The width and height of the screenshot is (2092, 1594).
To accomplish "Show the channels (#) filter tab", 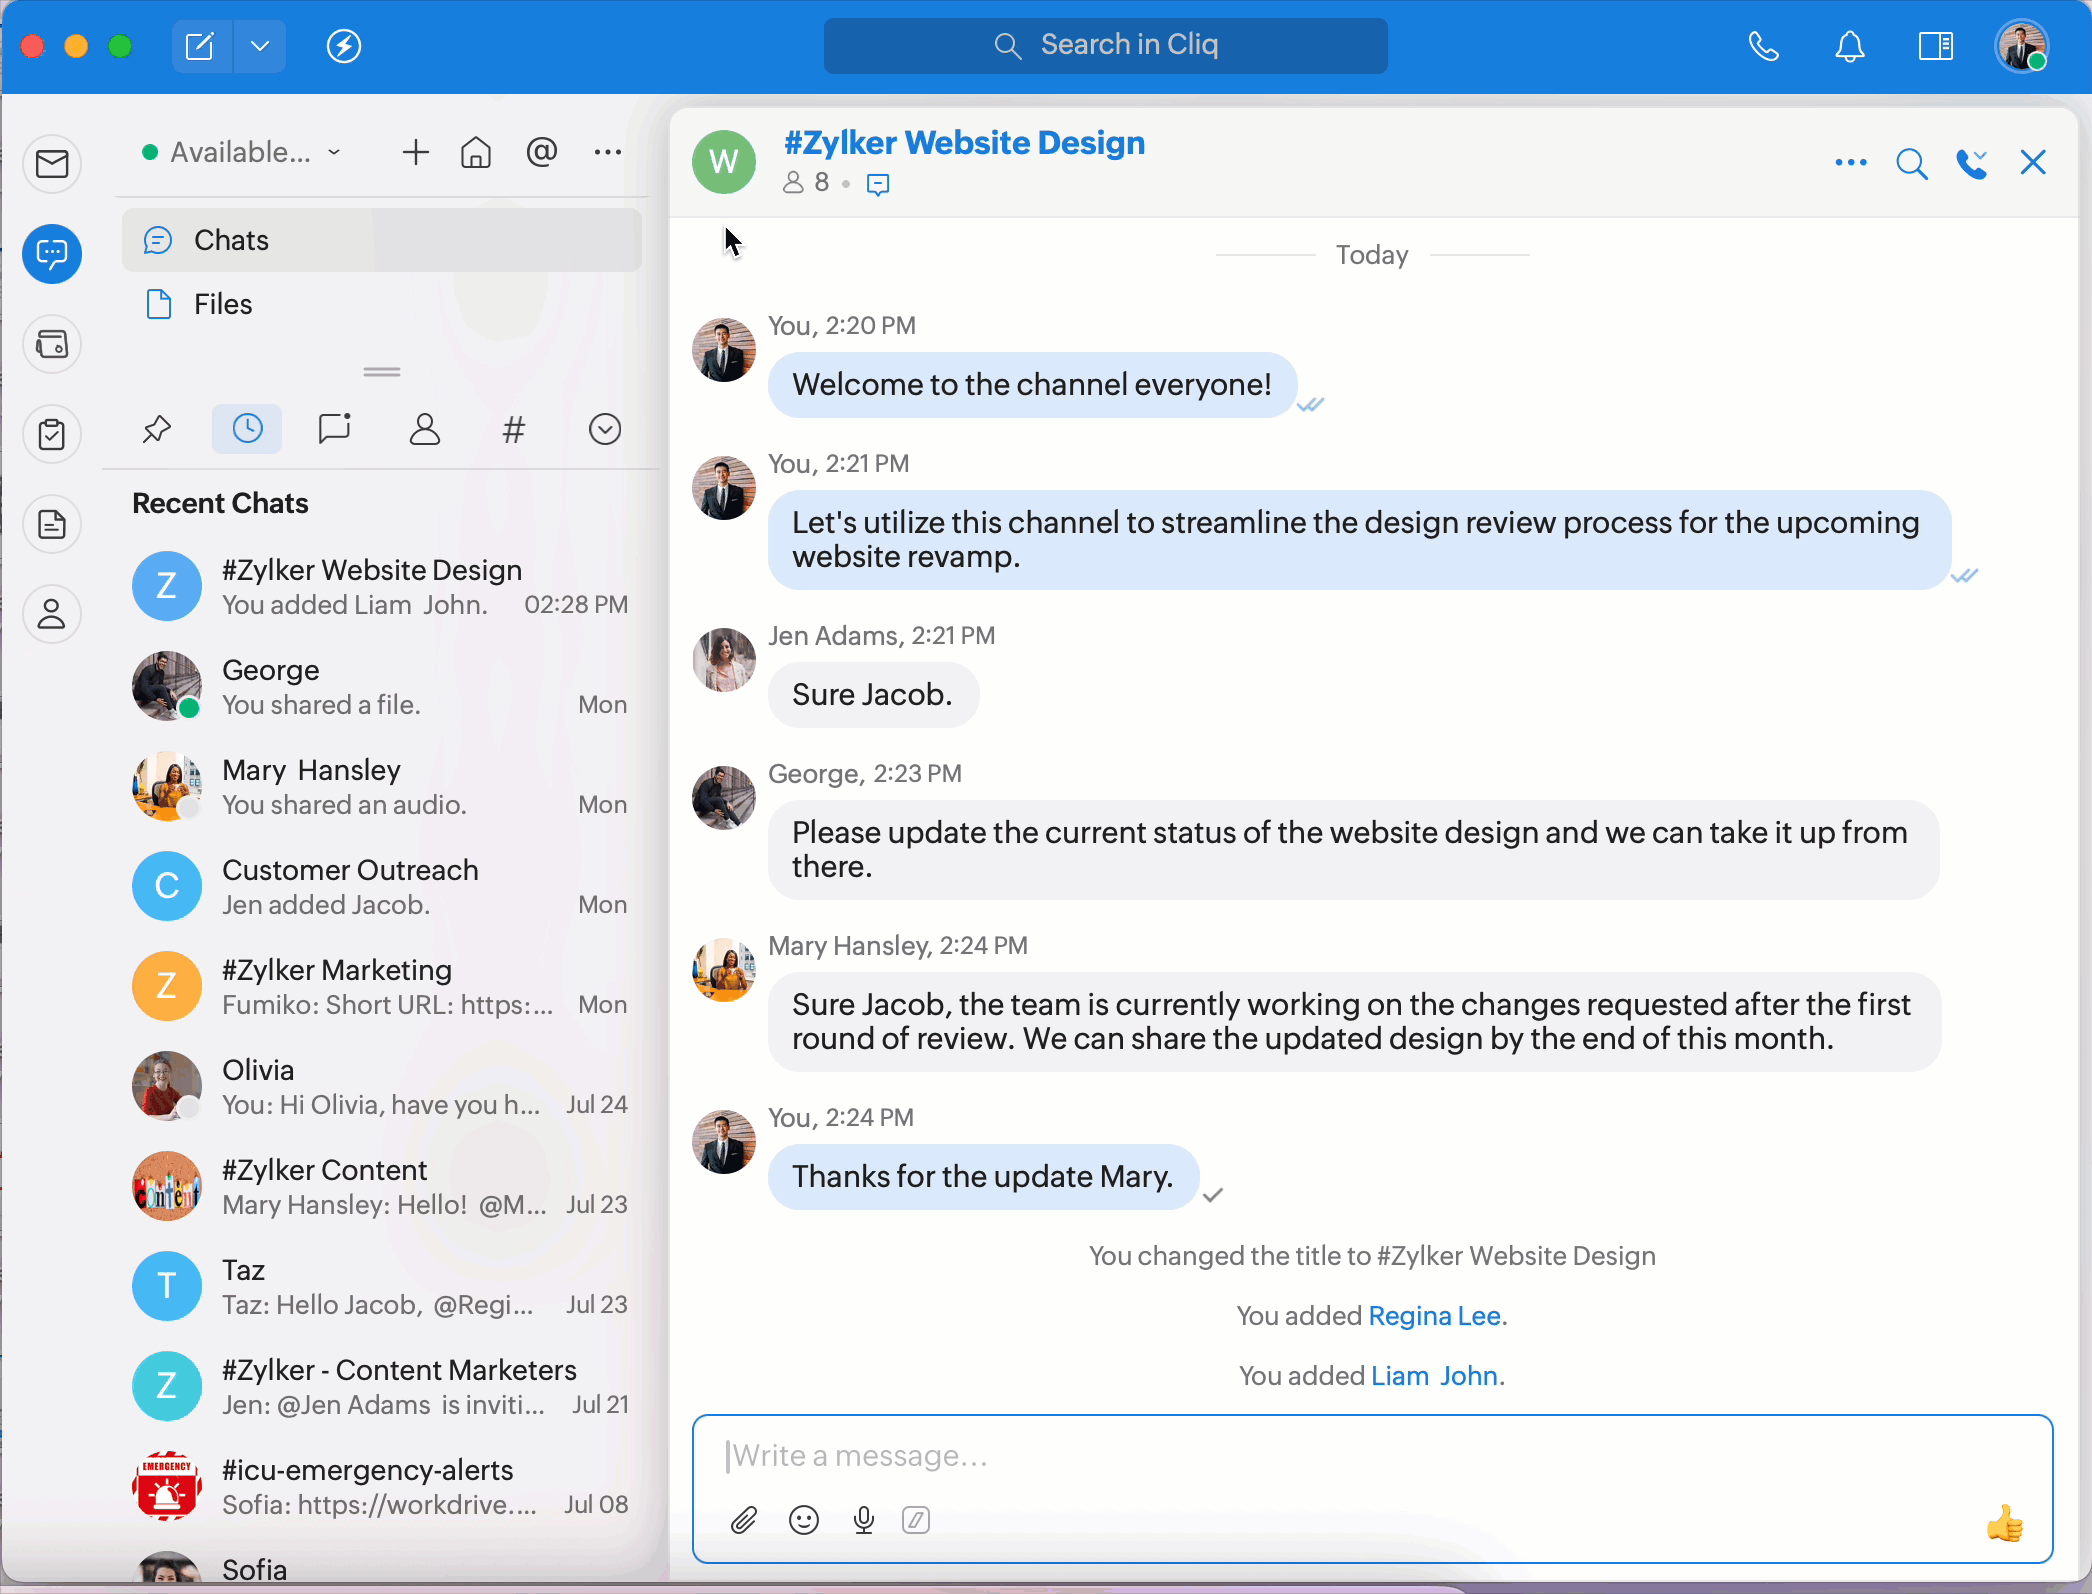I will [513, 430].
